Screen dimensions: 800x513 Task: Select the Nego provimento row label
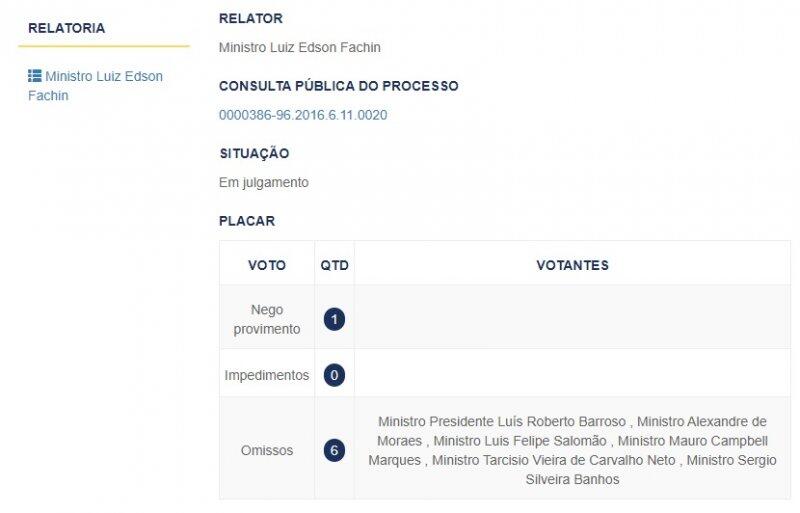(x=267, y=320)
